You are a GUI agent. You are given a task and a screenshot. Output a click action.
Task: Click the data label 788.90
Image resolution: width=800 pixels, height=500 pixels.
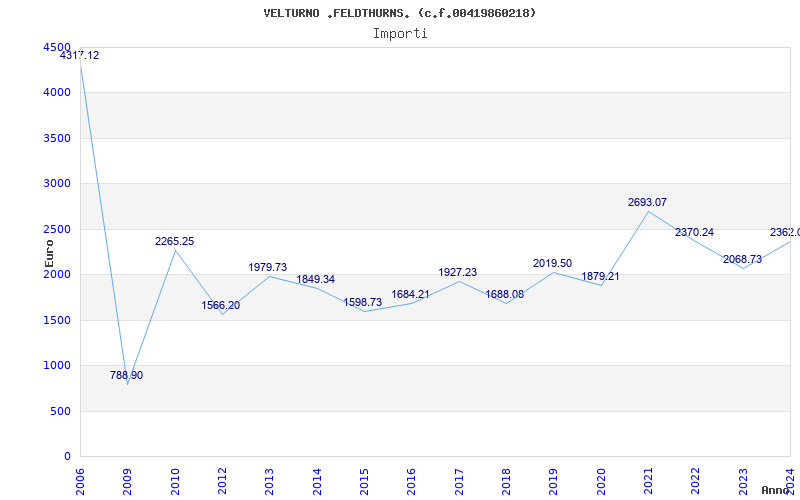tap(127, 376)
